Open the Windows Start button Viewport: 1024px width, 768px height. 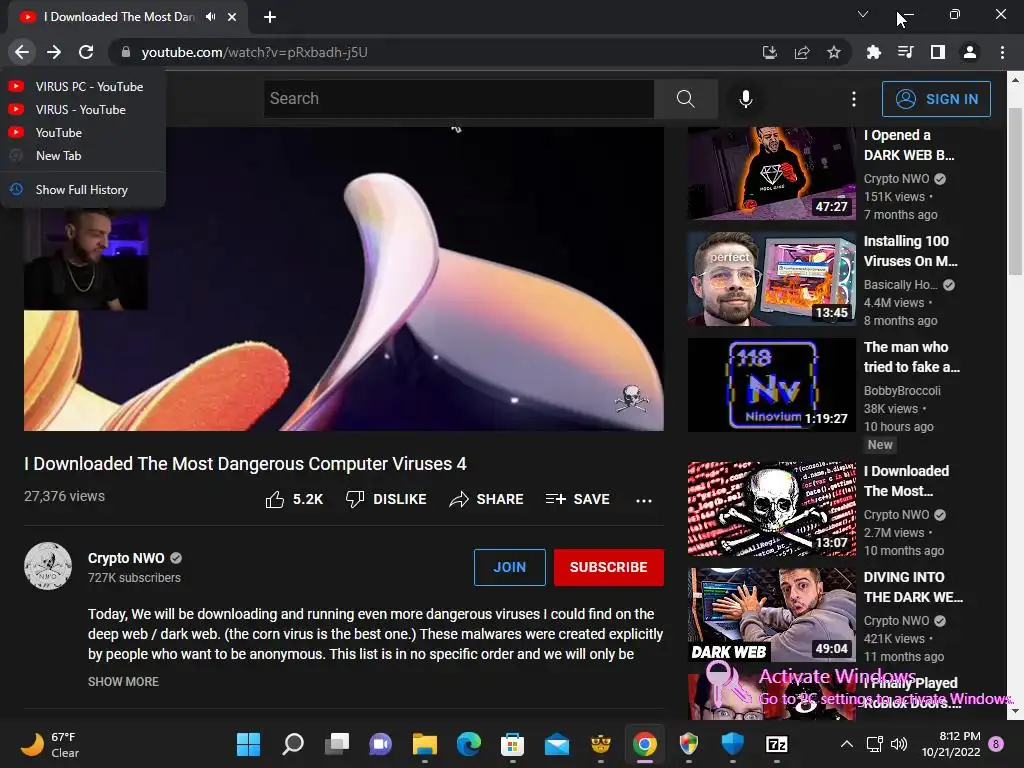(248, 744)
